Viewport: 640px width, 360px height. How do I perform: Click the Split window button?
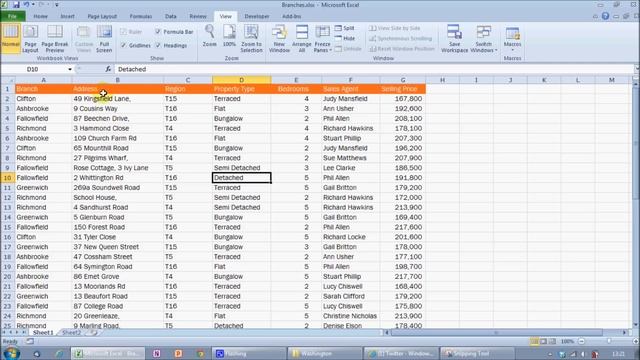(345, 28)
